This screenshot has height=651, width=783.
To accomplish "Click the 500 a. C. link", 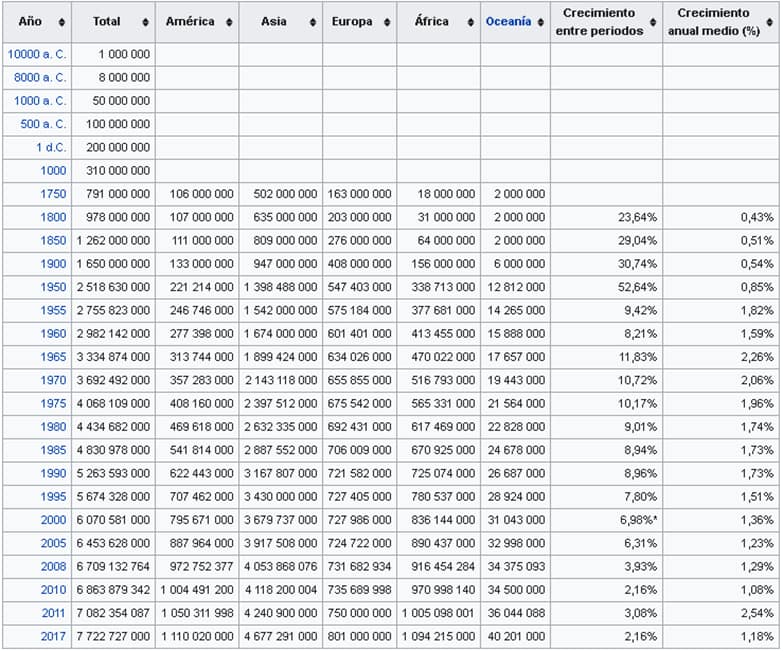I will tap(43, 124).
